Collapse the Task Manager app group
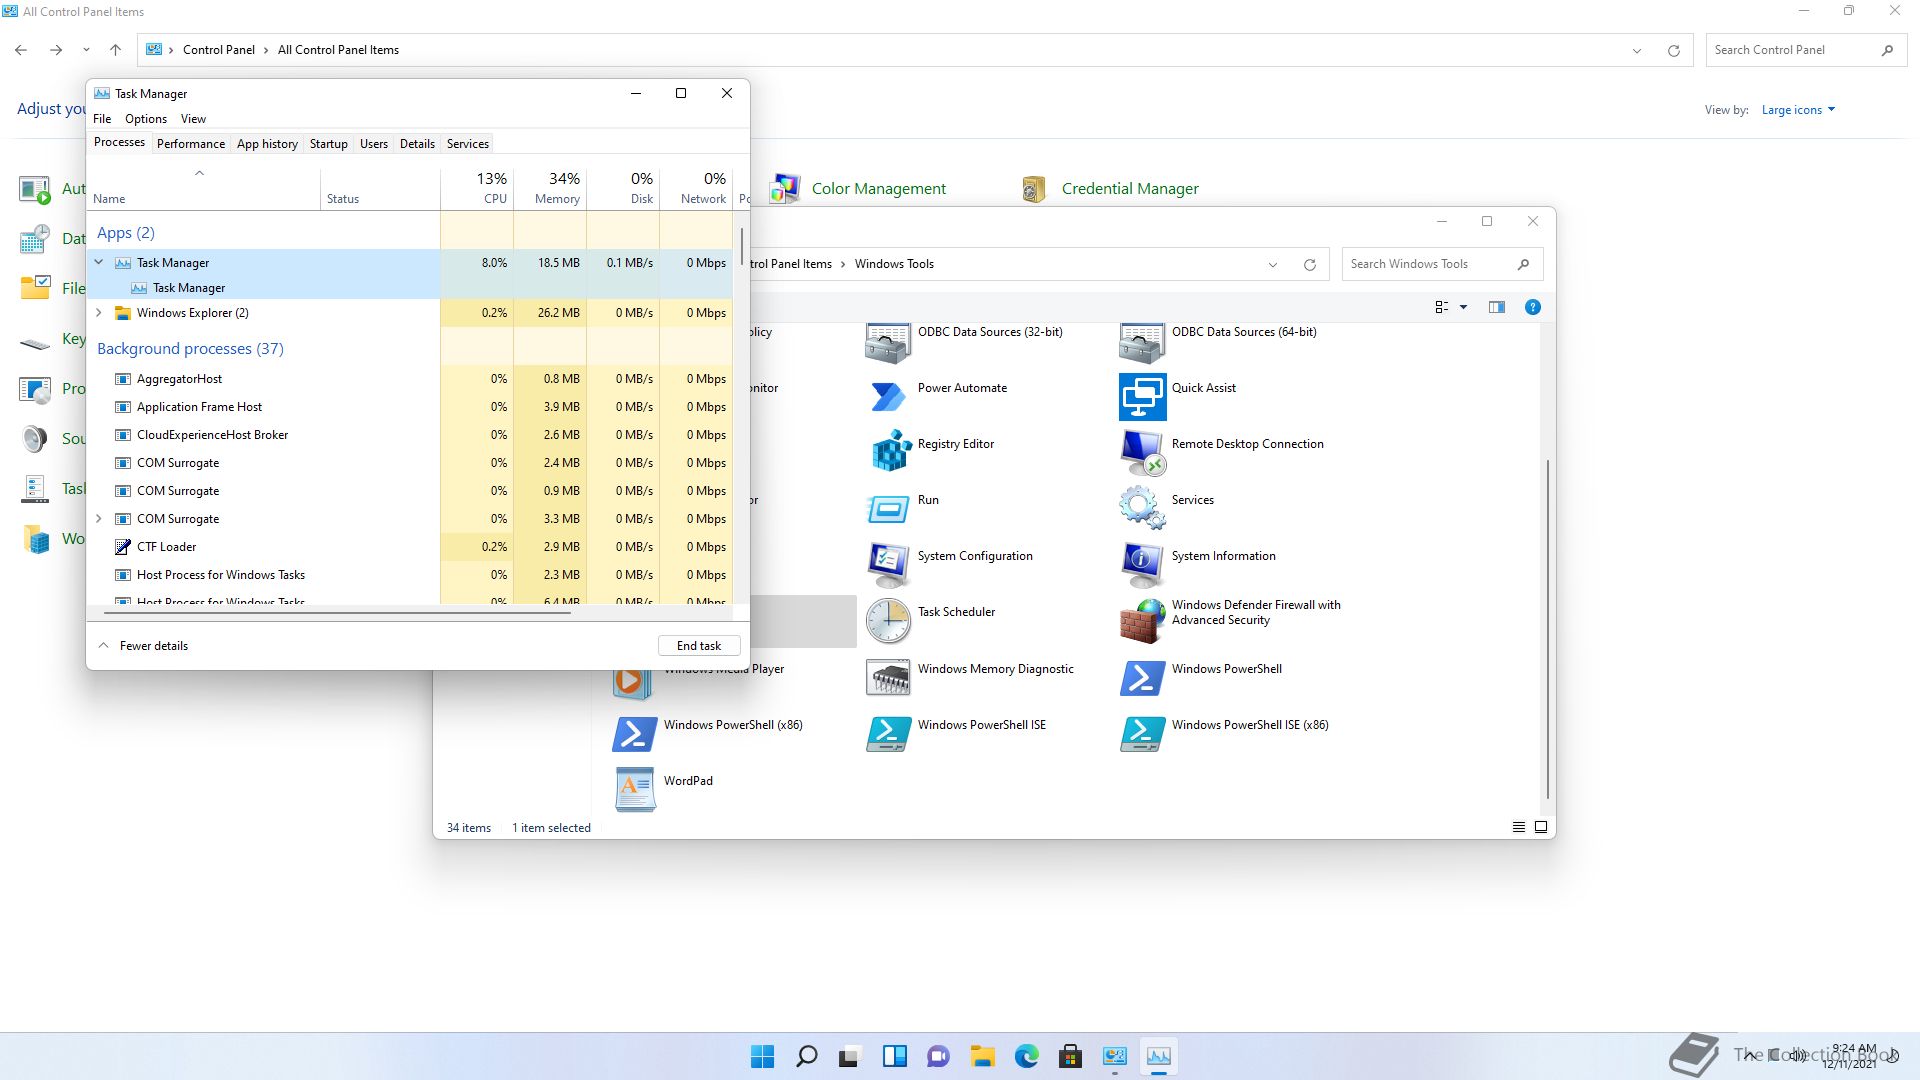 pyautogui.click(x=99, y=262)
